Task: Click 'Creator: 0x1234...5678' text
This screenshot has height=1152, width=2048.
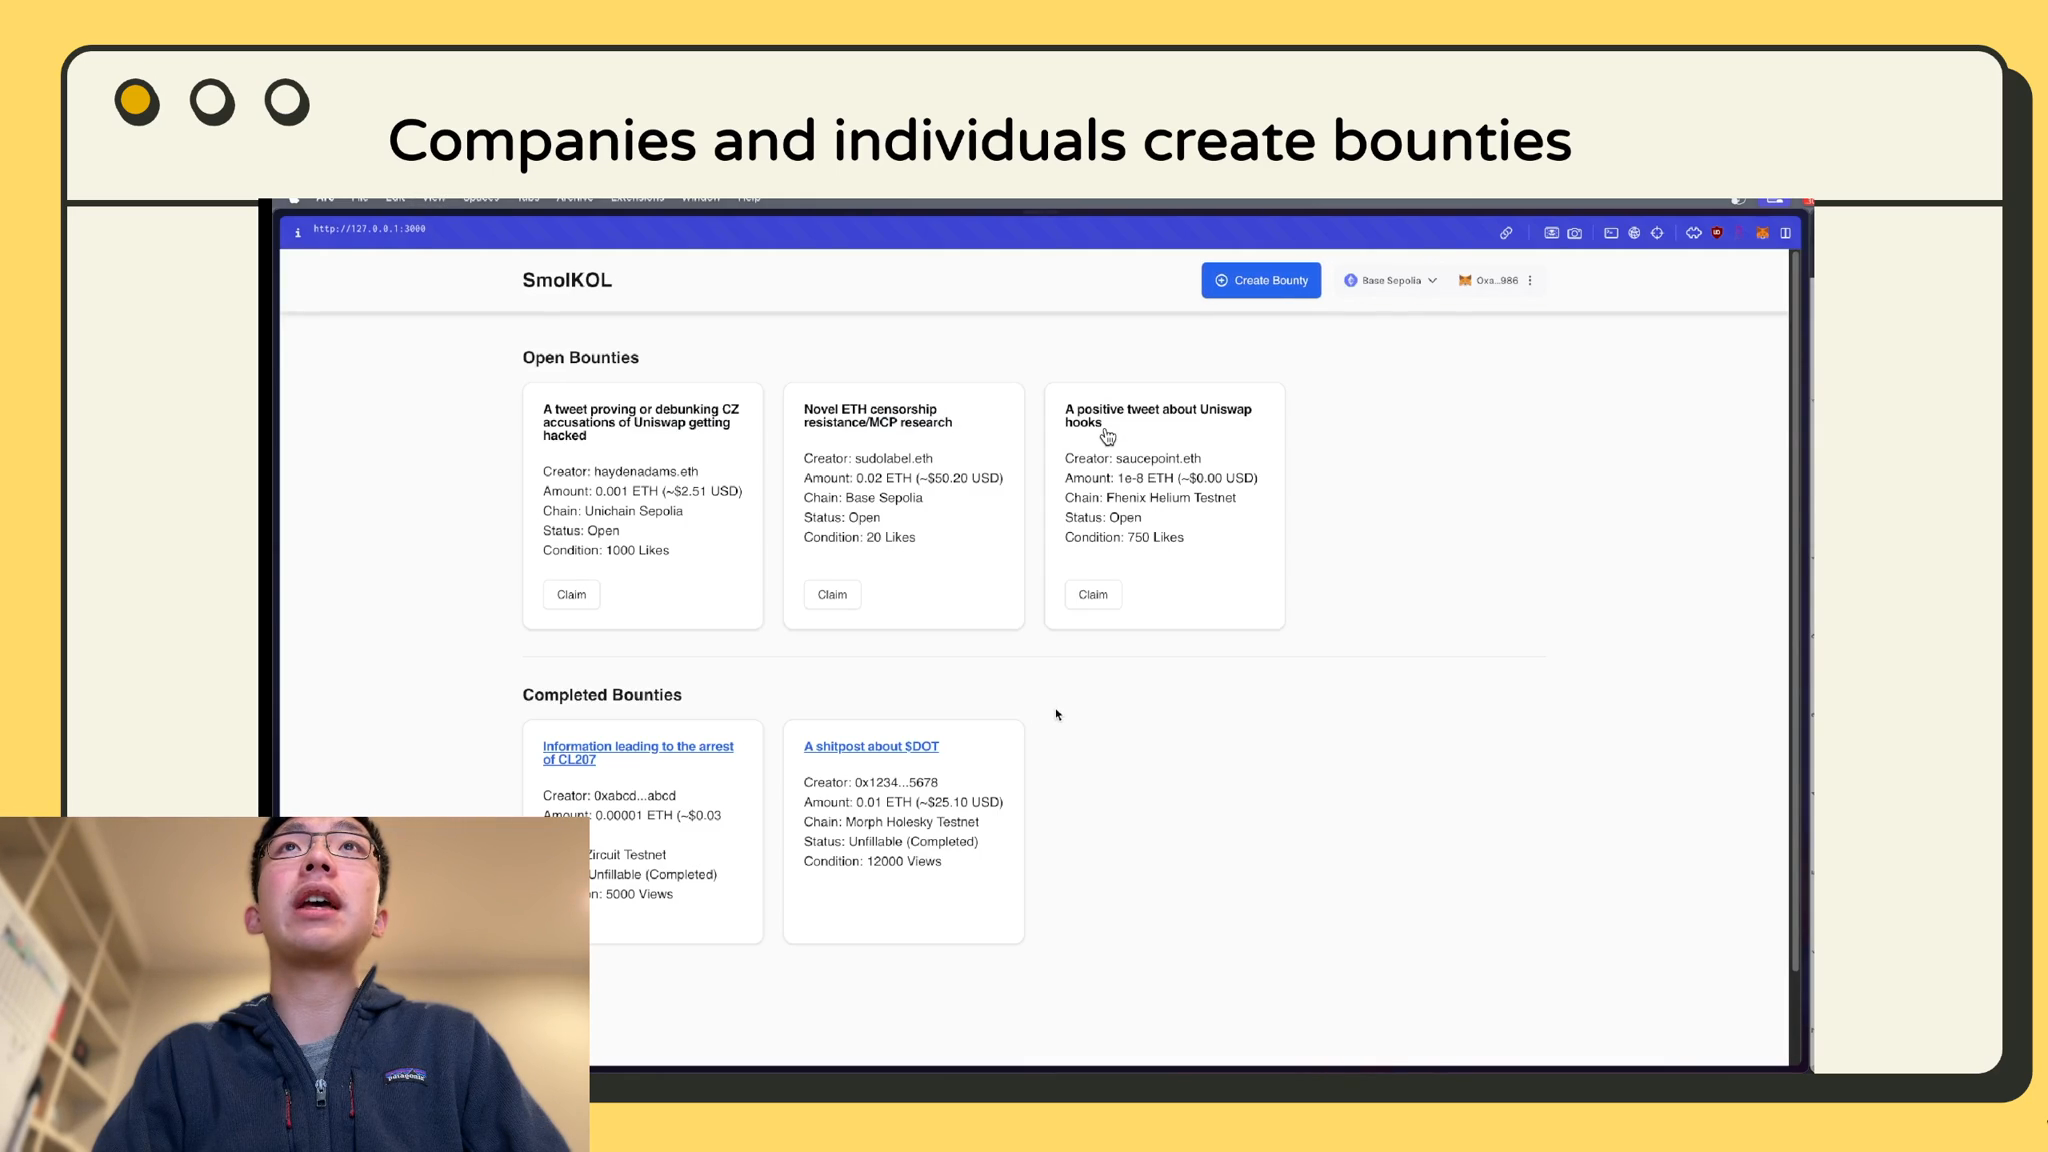Action: click(871, 783)
